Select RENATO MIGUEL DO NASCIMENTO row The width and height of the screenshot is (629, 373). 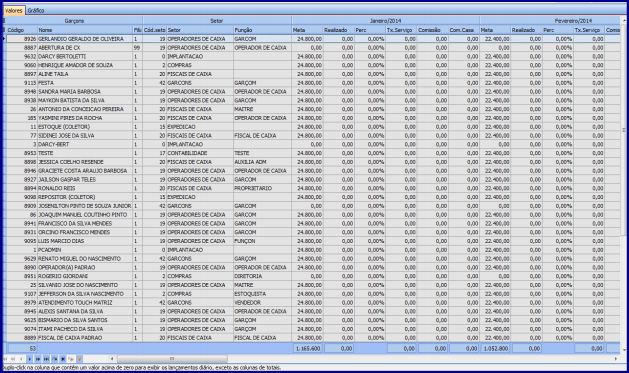click(x=313, y=259)
